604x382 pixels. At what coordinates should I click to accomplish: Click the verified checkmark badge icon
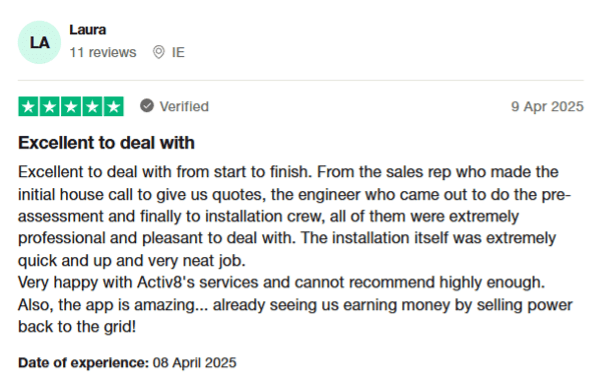coord(147,106)
